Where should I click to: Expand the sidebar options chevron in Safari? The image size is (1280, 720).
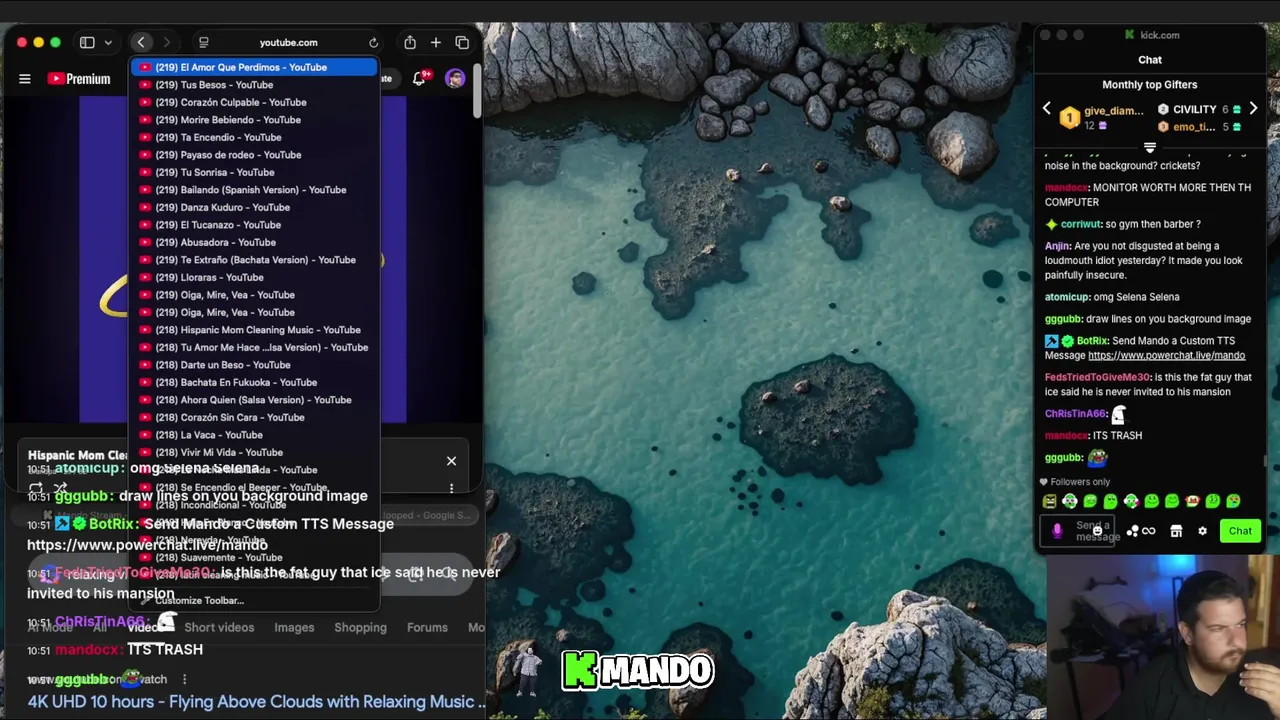[108, 42]
